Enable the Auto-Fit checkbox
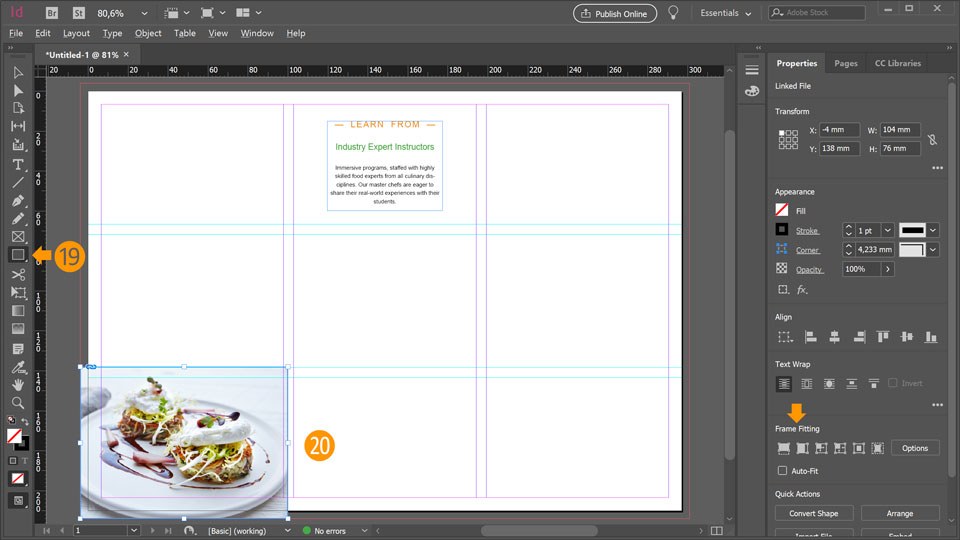 [782, 470]
